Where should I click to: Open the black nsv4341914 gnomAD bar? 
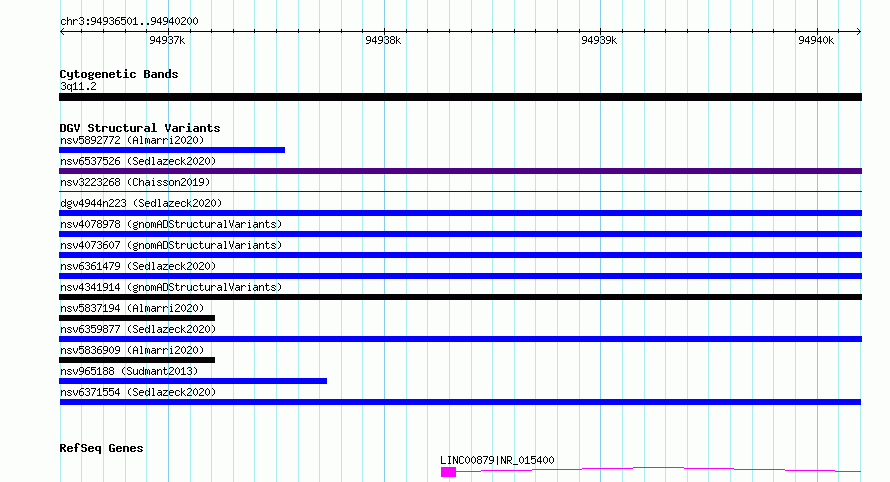(460, 297)
